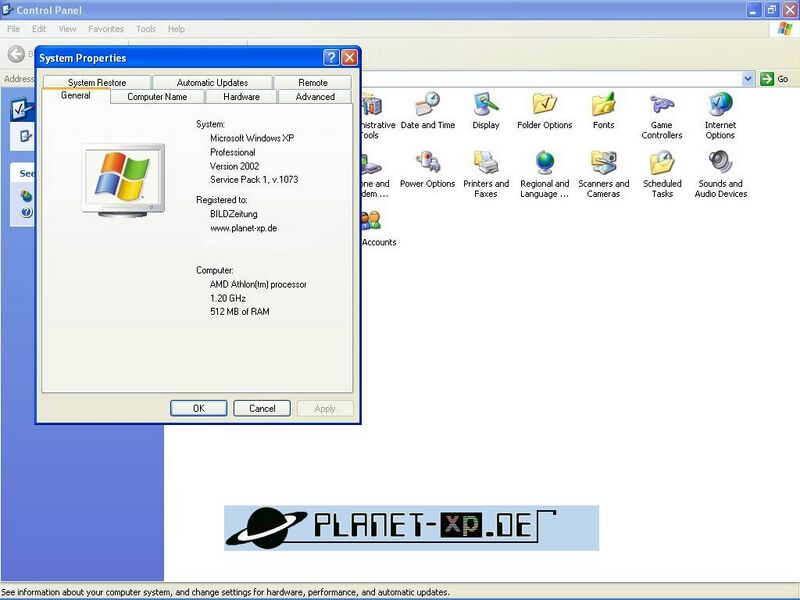
Task: Open Sounds and Audio Devices icon
Action: 720,174
